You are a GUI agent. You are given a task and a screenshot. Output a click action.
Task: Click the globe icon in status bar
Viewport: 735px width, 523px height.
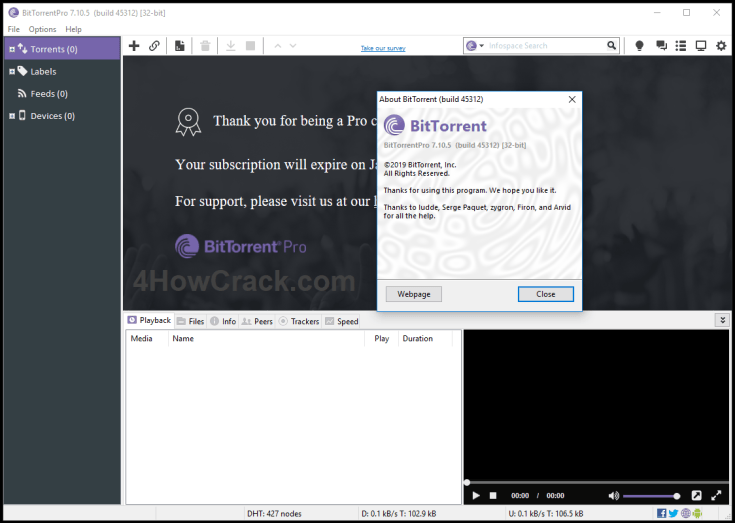[x=686, y=513]
